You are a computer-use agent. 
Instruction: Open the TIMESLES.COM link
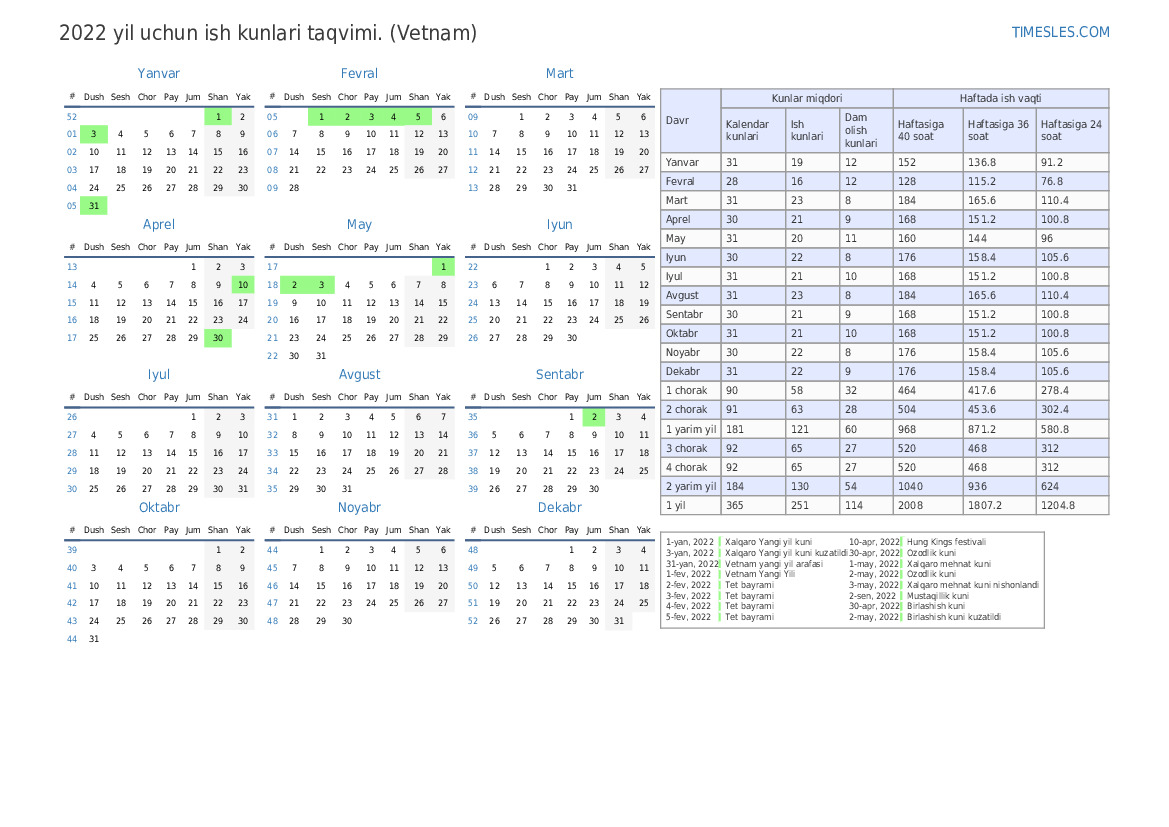[1060, 32]
